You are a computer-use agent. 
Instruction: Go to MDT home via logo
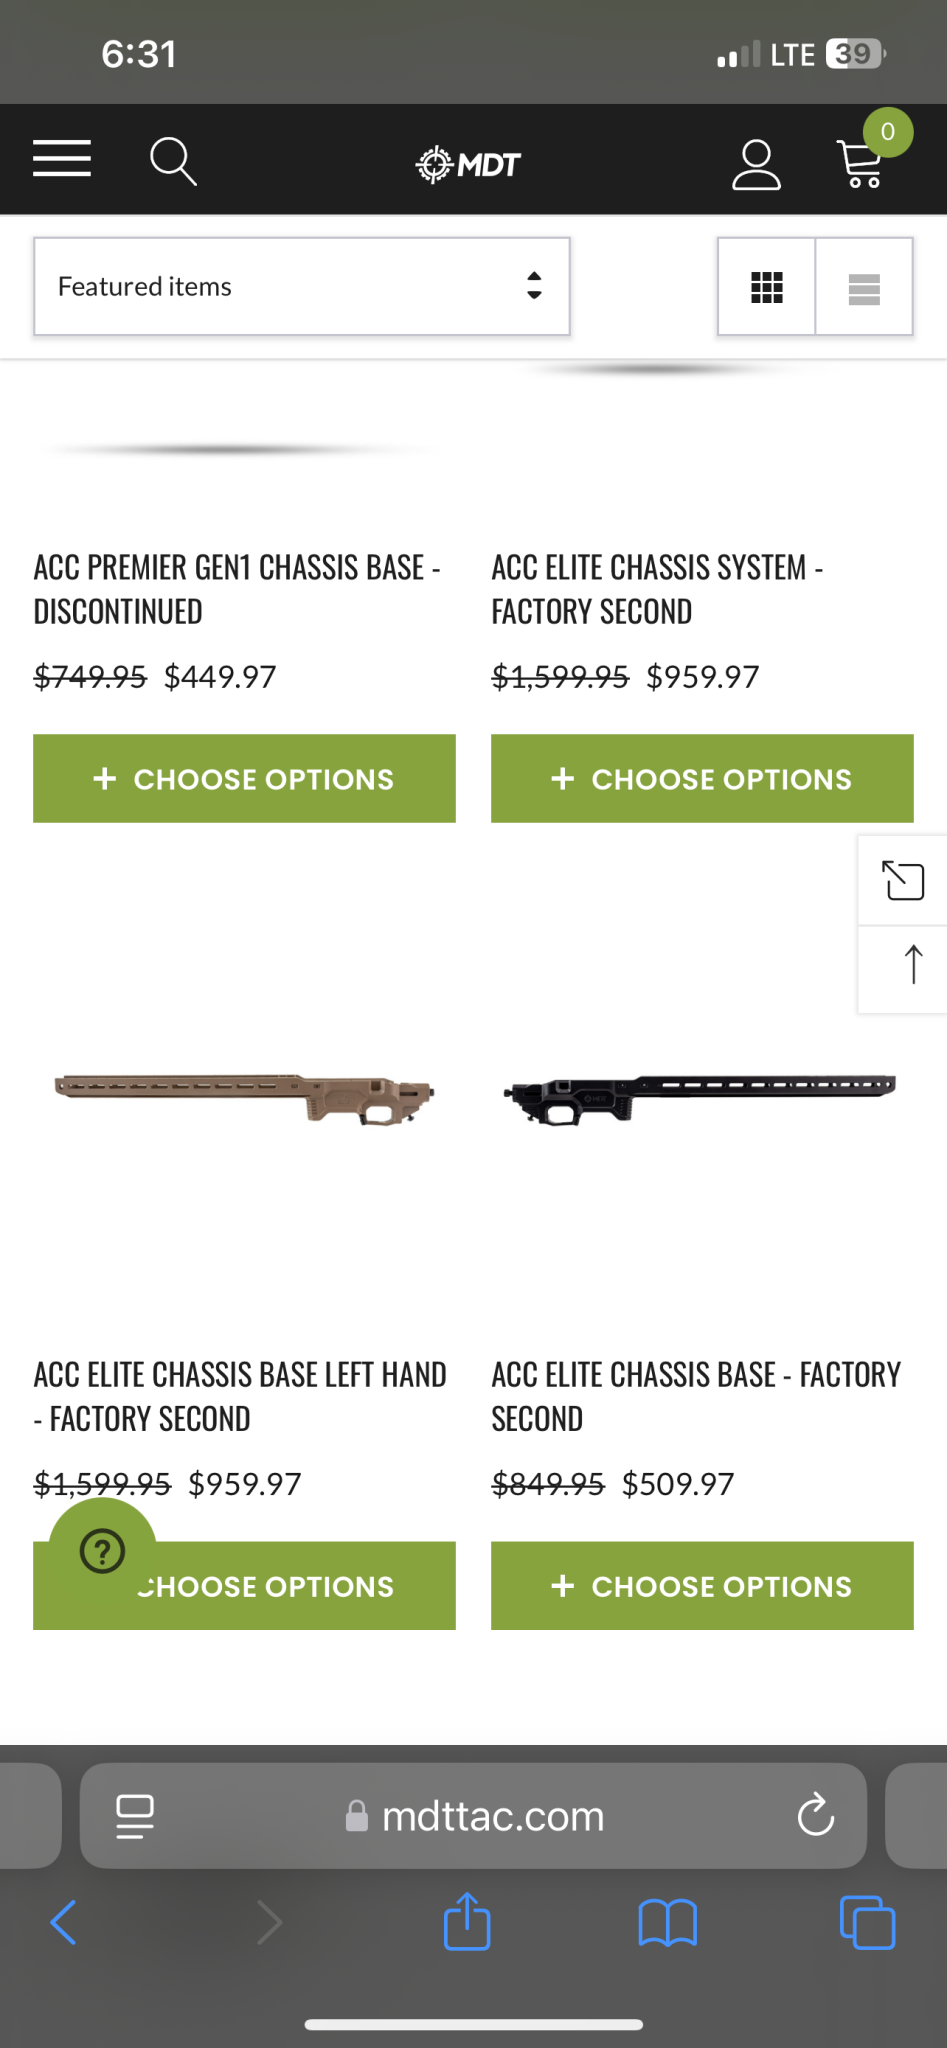[468, 164]
